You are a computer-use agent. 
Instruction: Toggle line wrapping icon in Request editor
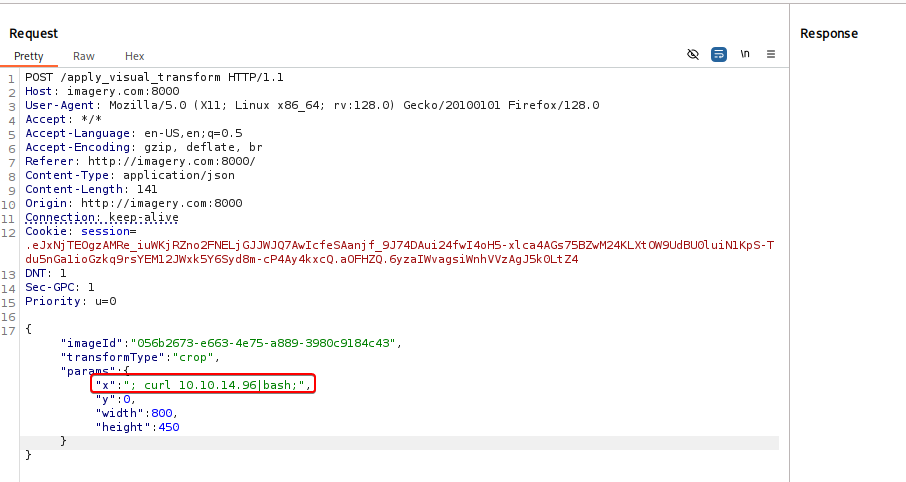click(719, 54)
